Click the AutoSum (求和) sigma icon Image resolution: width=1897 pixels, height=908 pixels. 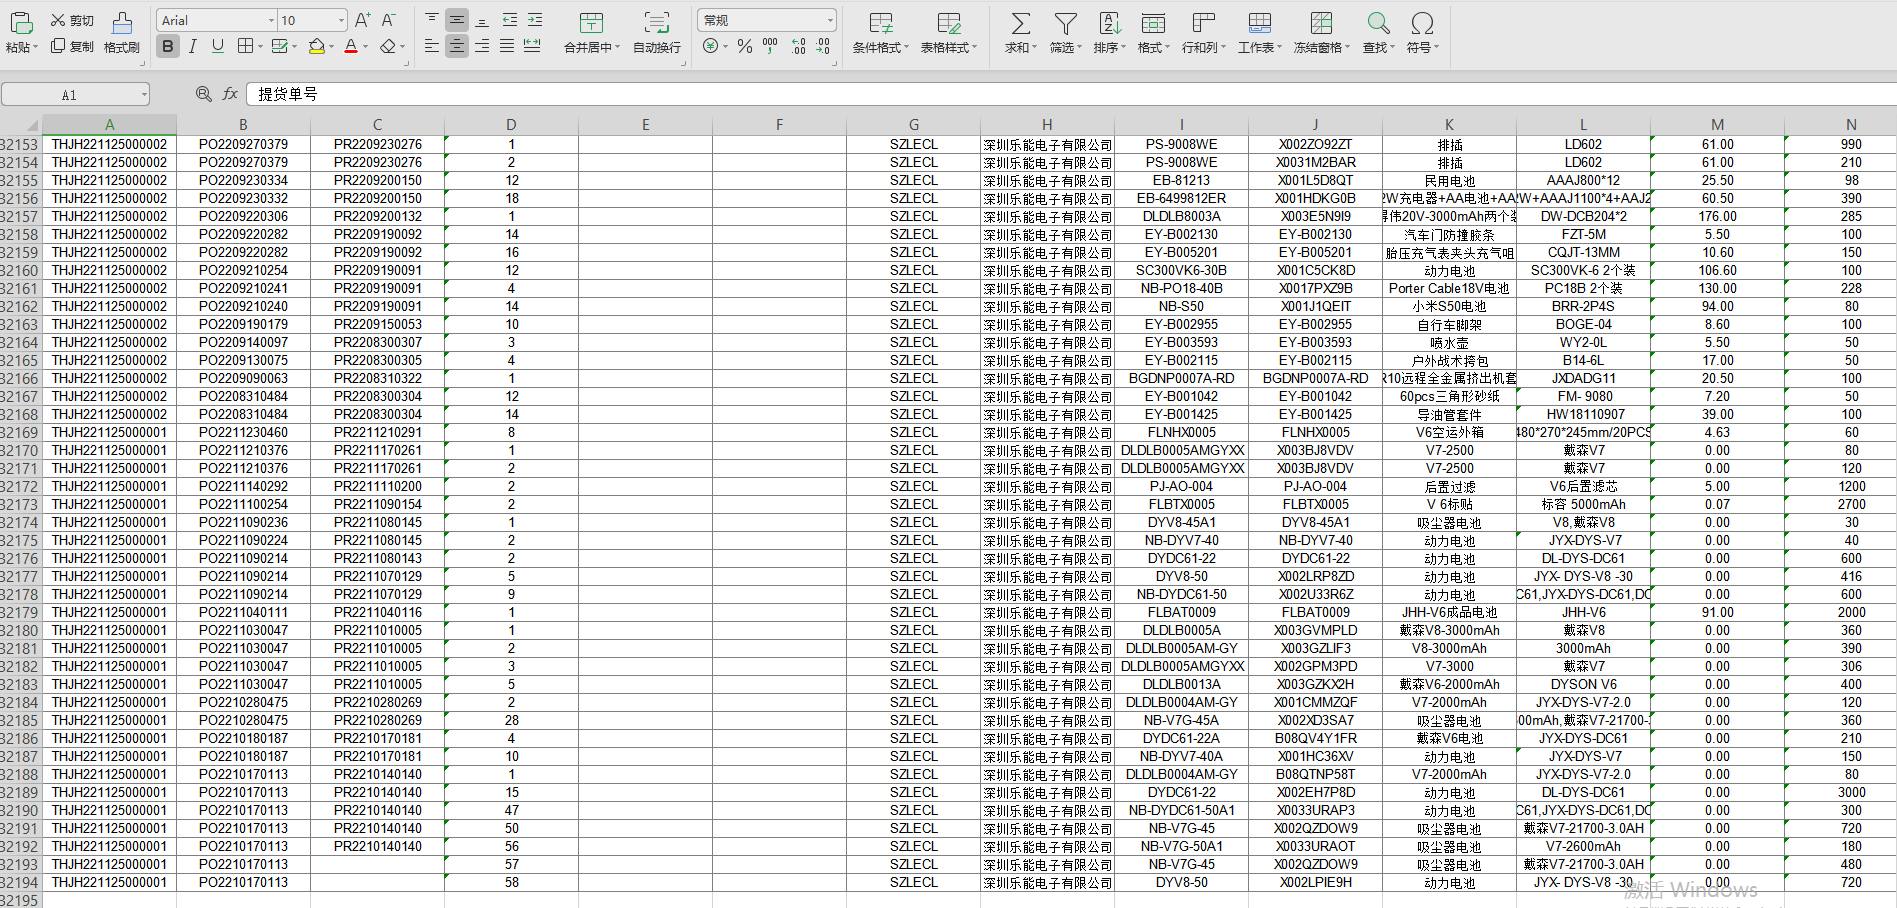pyautogui.click(x=1020, y=23)
